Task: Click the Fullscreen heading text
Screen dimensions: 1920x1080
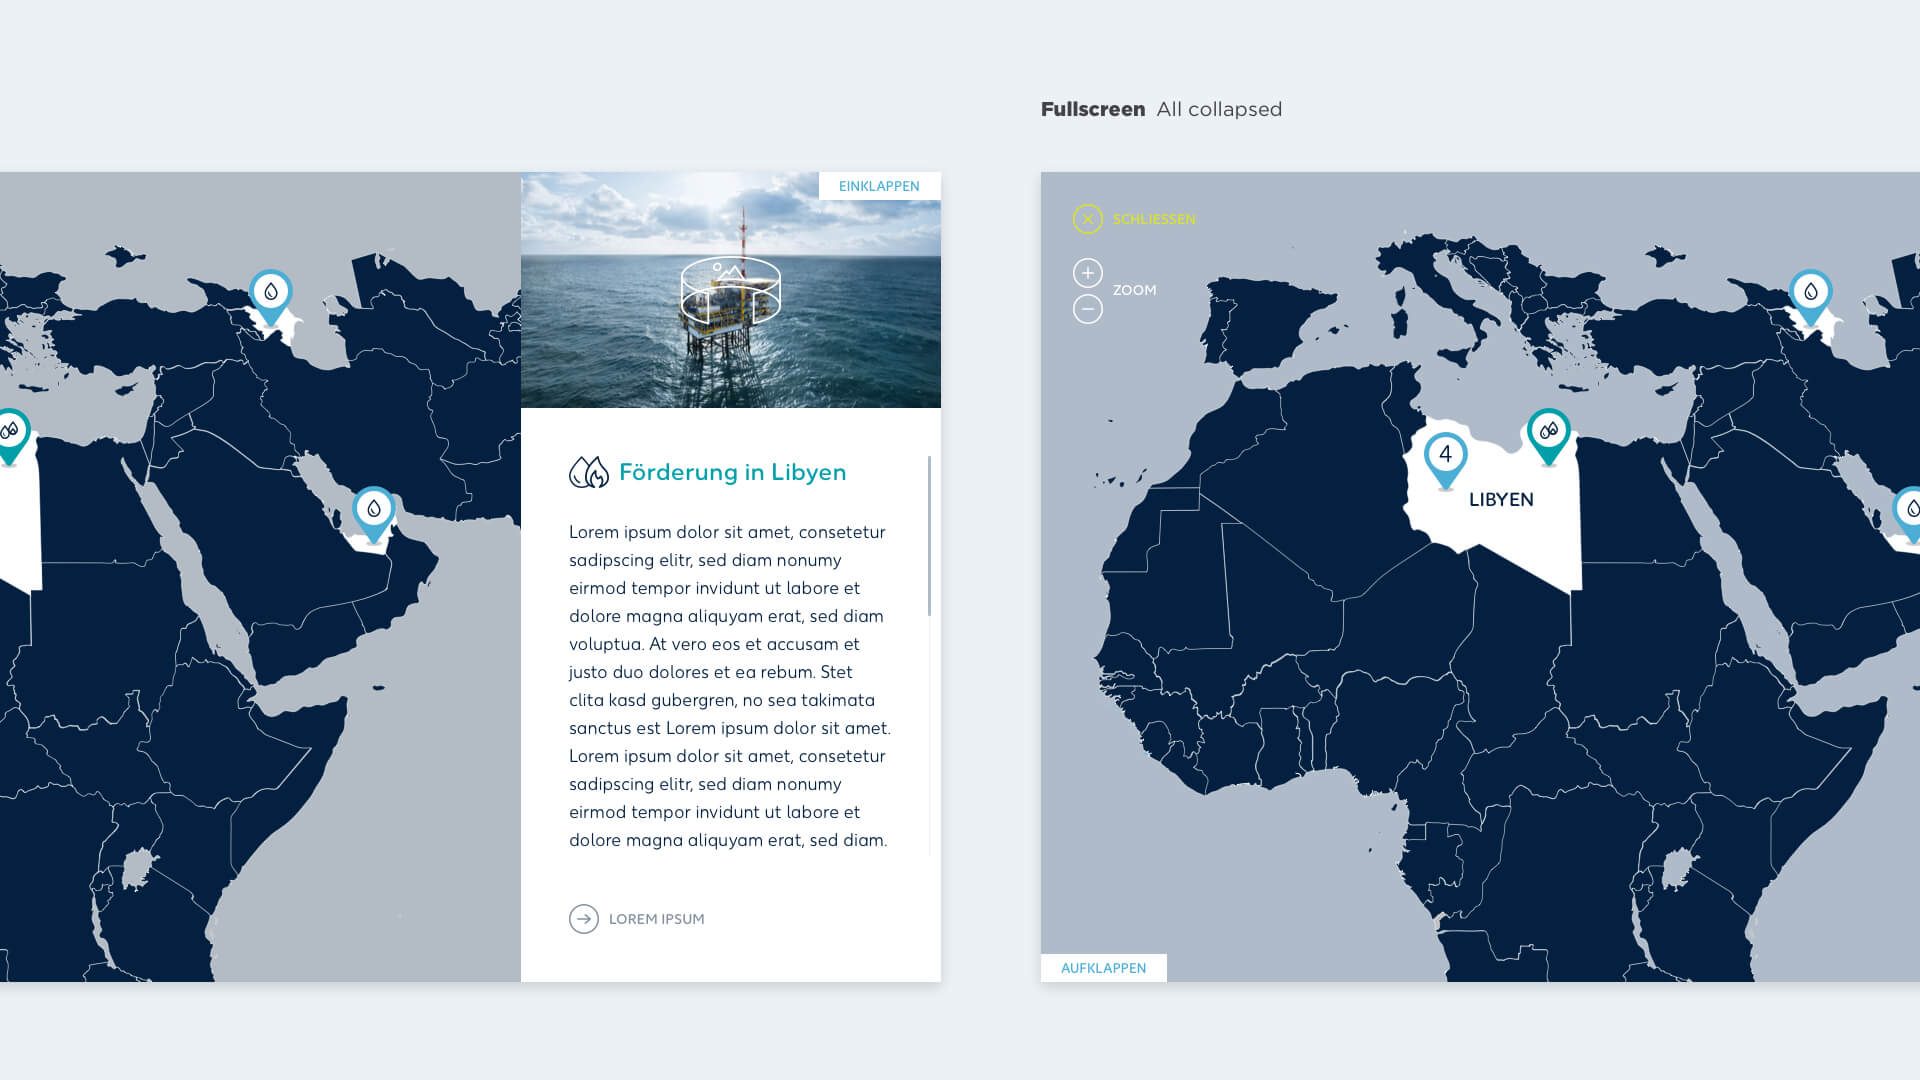Action: [x=1093, y=110]
